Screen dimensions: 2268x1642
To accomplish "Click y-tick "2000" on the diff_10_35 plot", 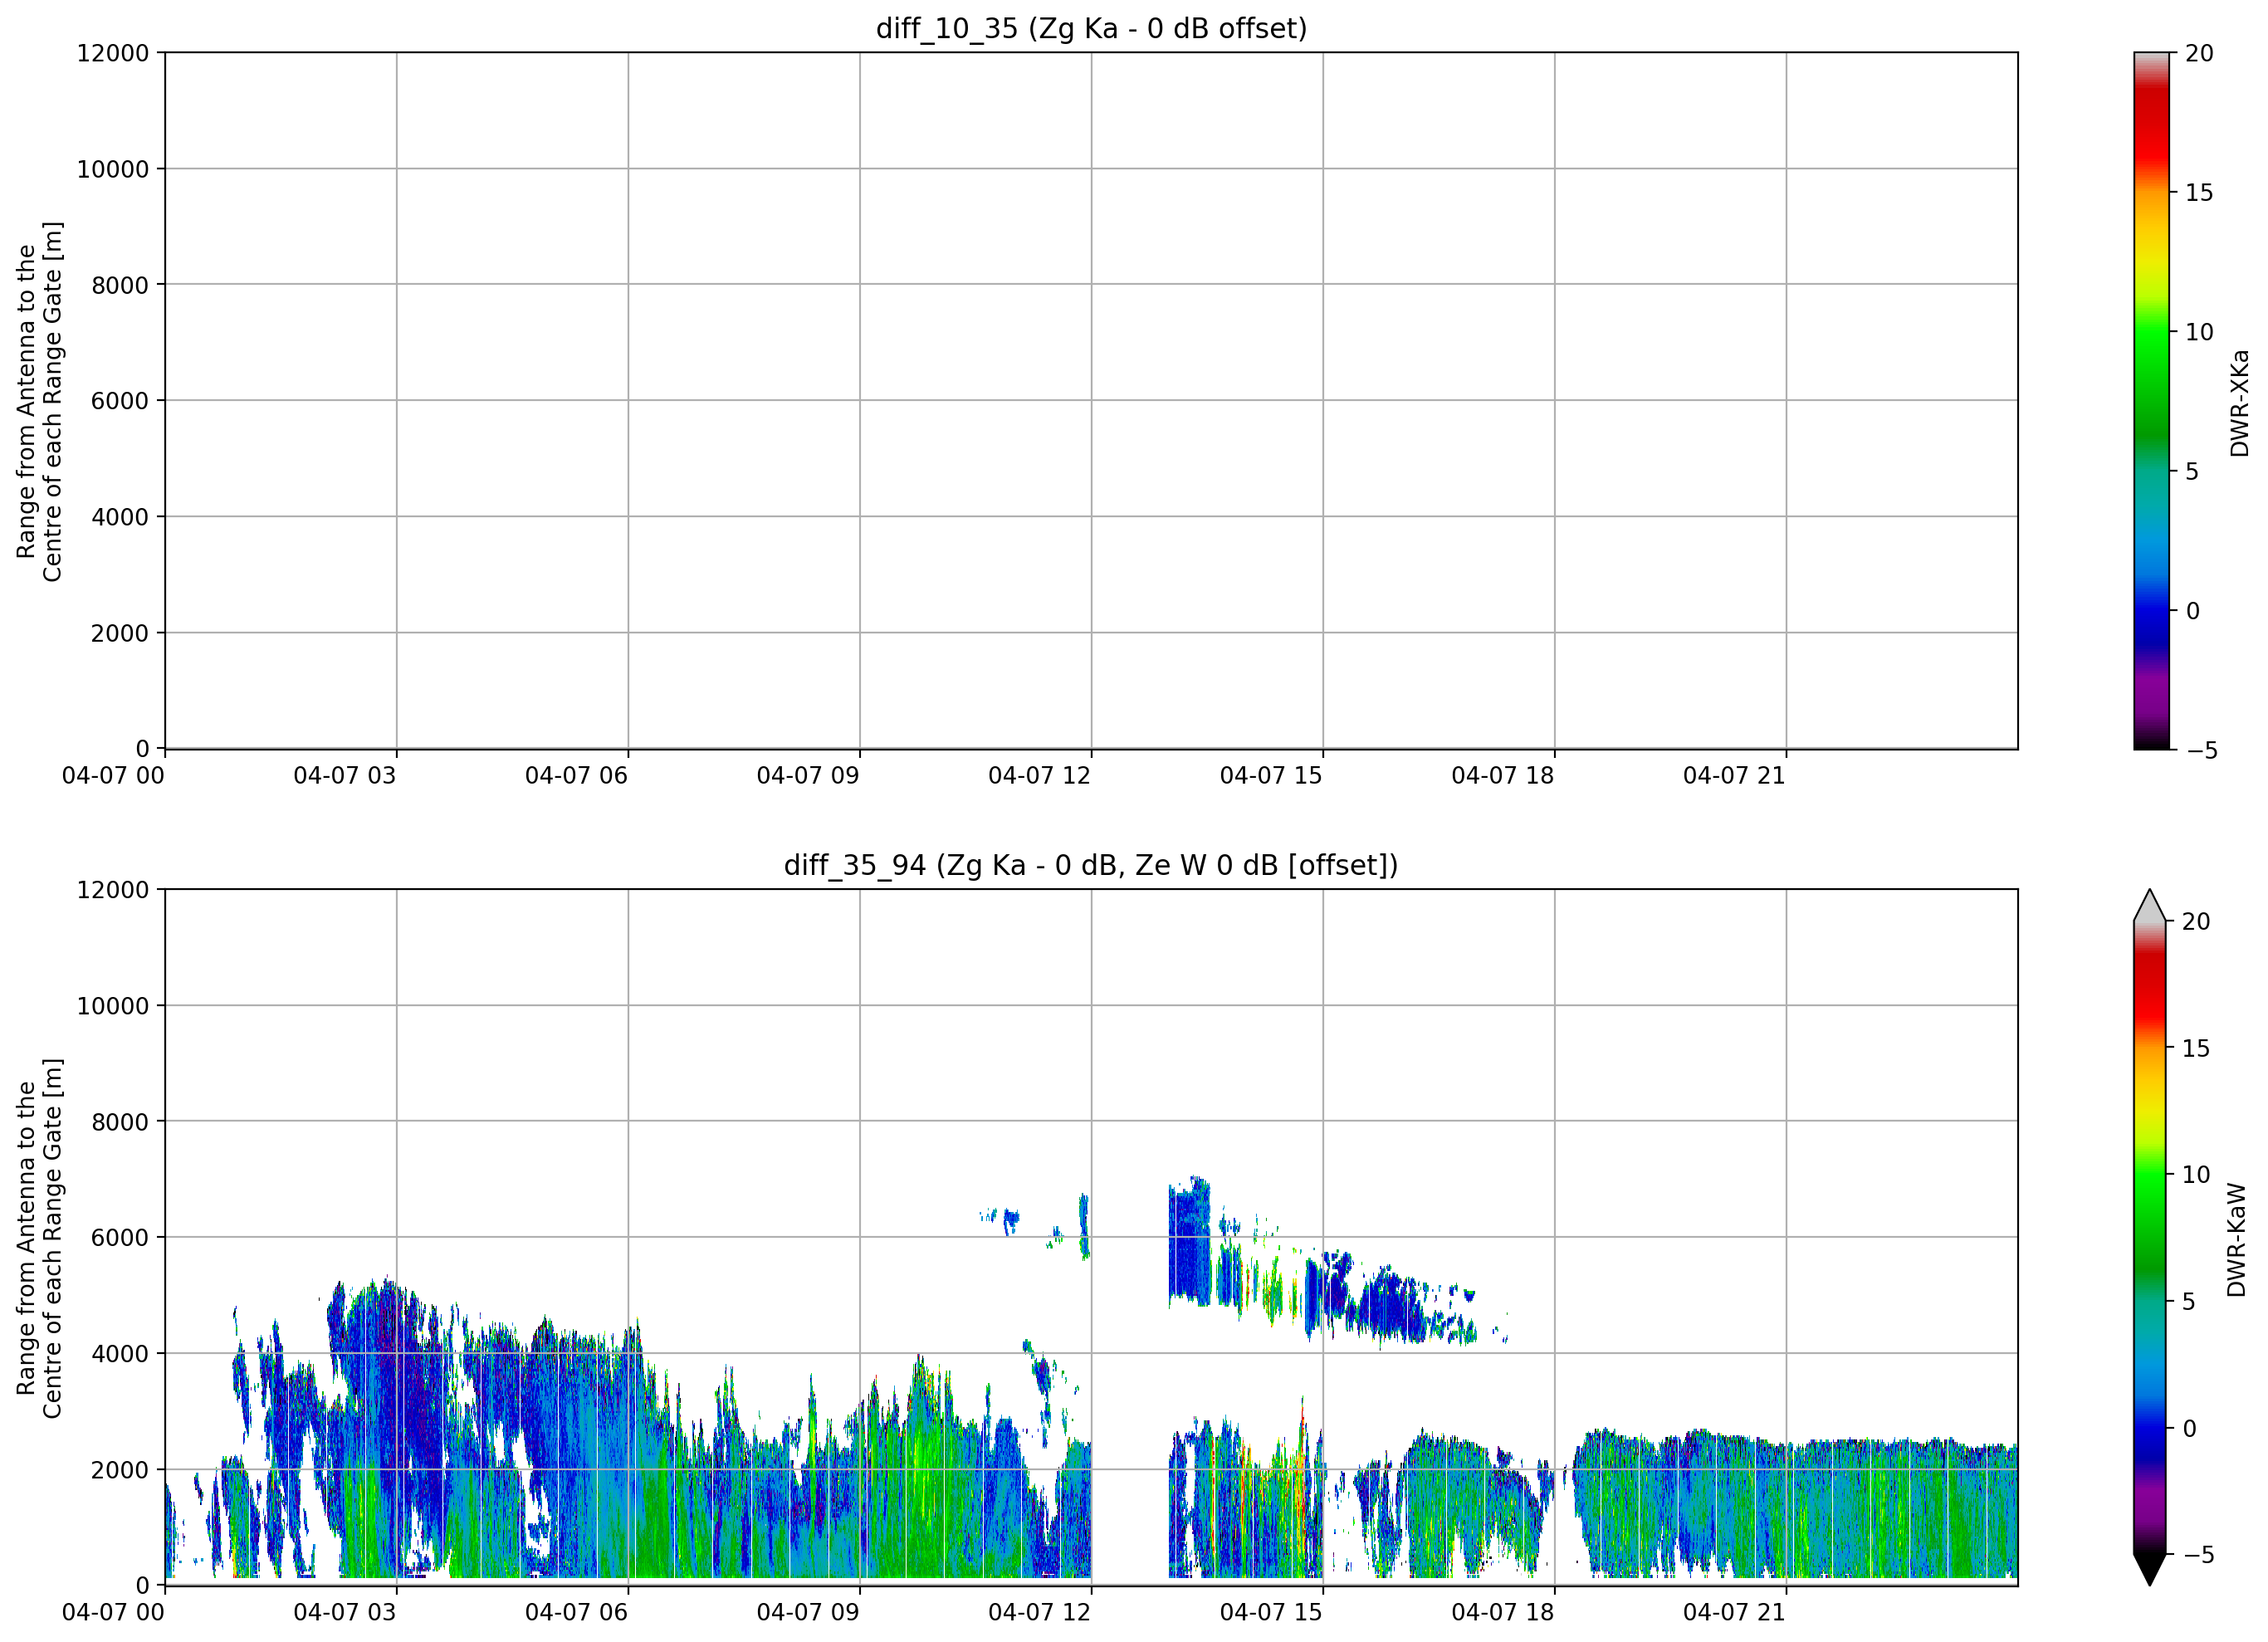I will [x=120, y=633].
